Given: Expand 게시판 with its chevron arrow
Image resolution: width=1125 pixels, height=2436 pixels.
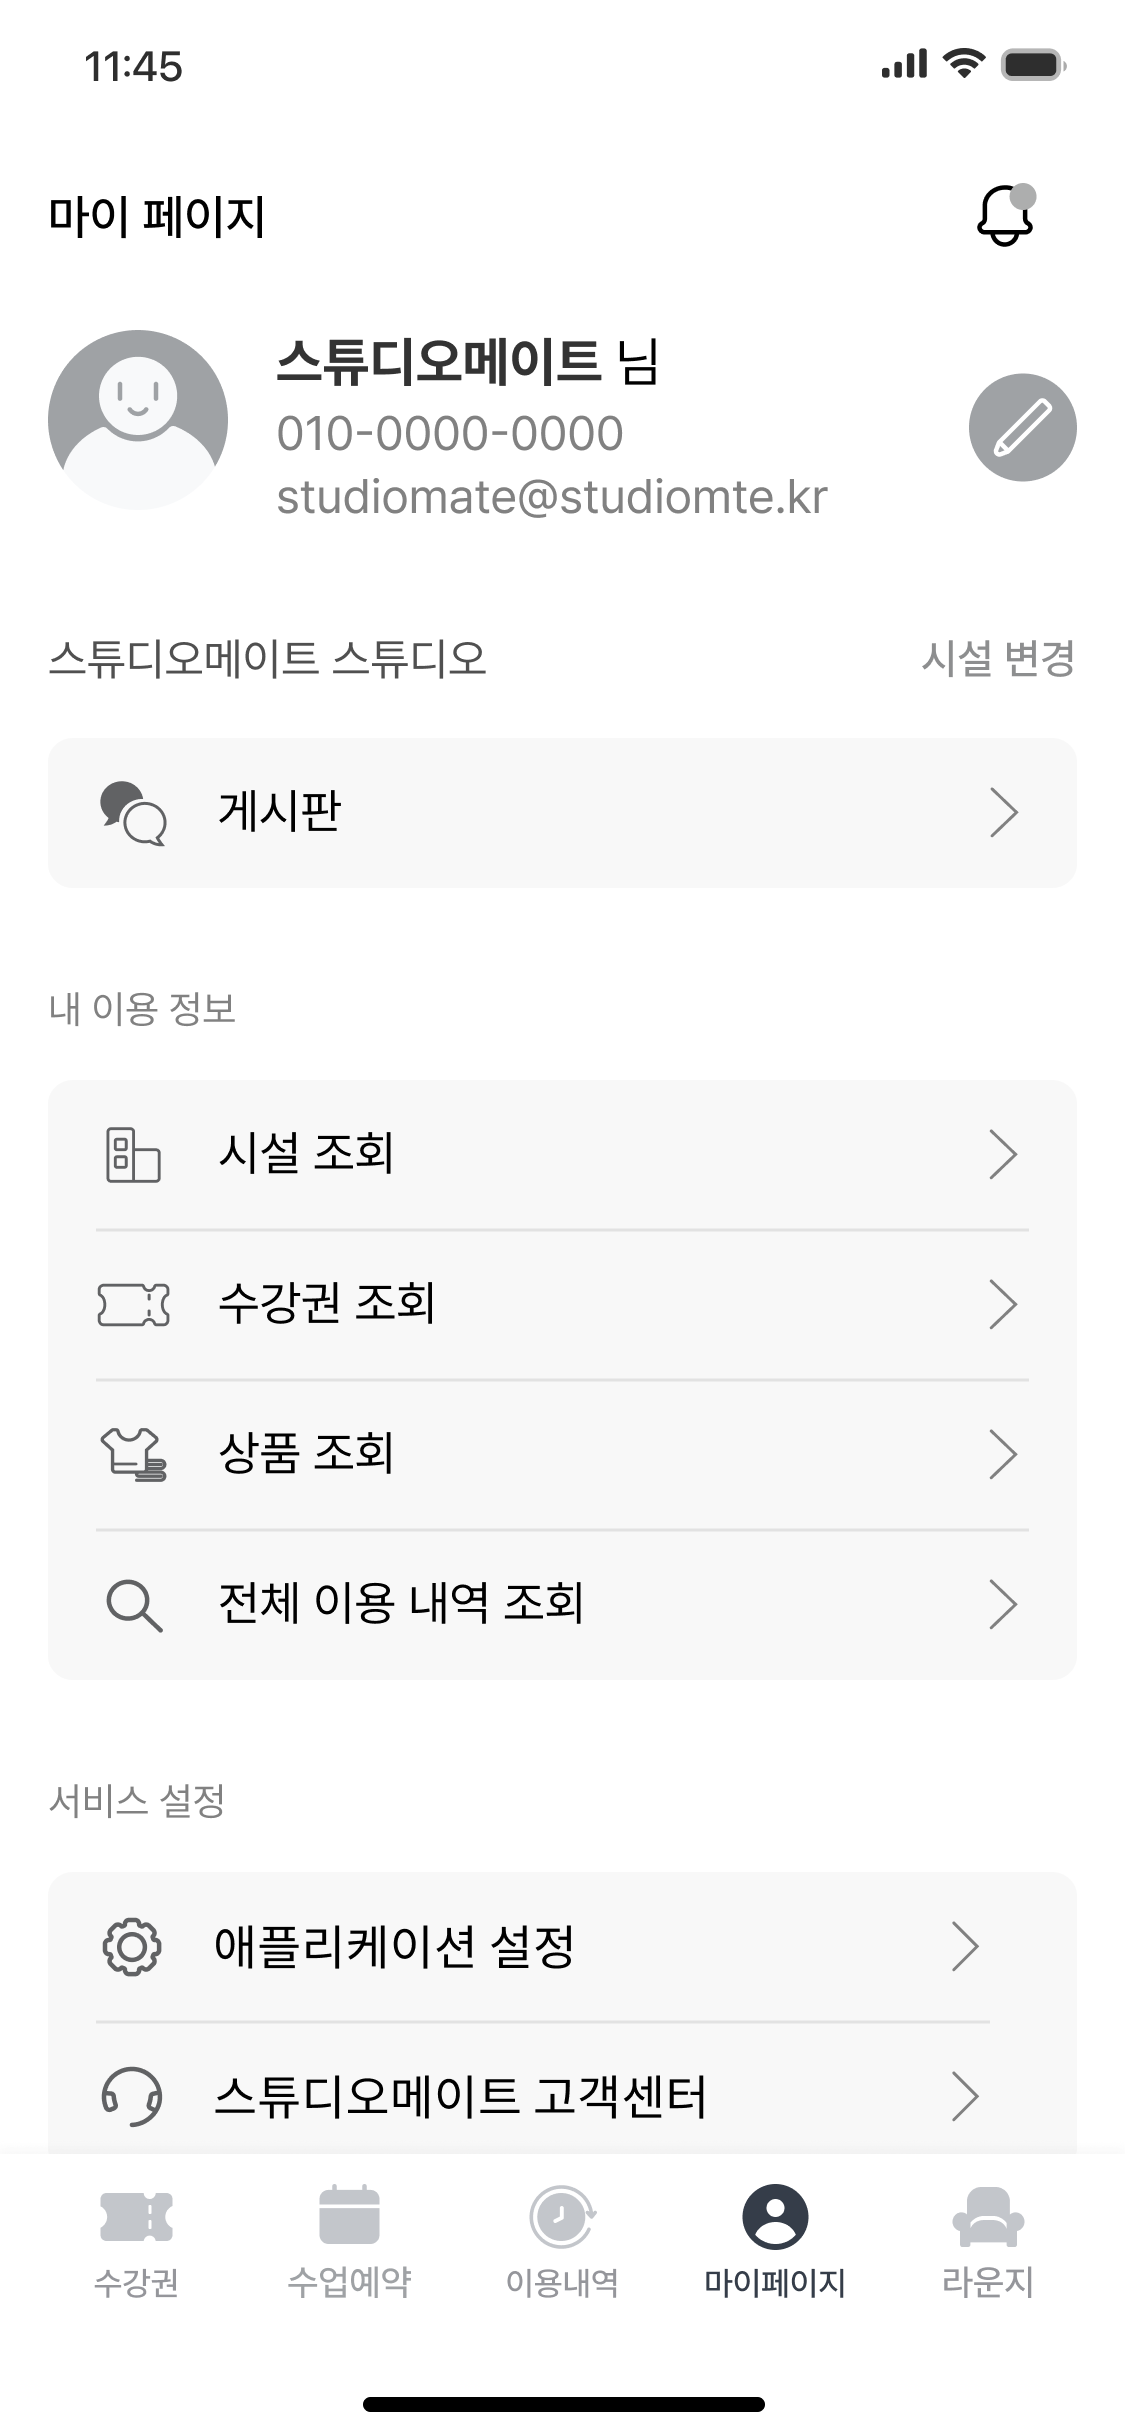Looking at the screenshot, I should (x=1003, y=813).
